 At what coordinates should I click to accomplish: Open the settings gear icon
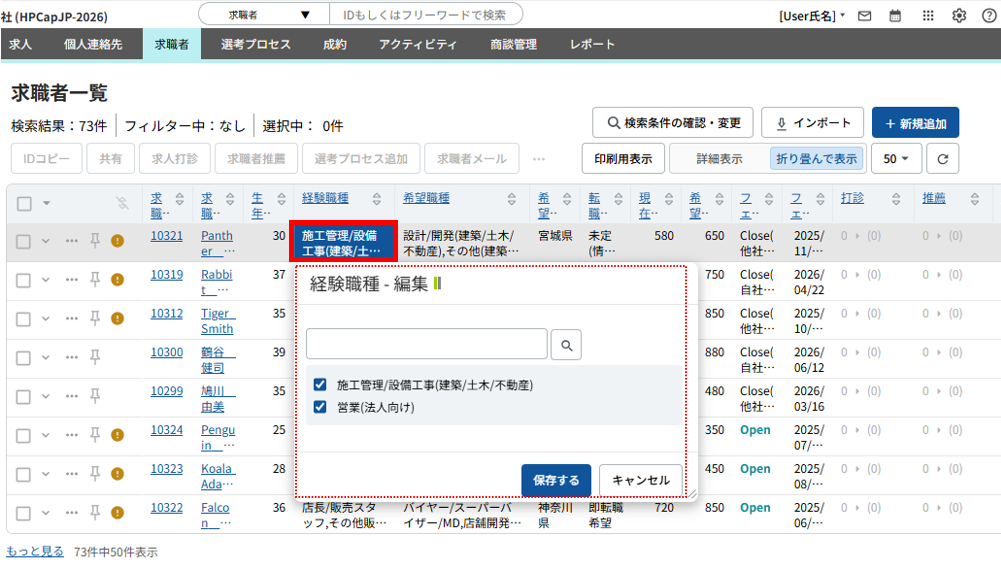959,15
